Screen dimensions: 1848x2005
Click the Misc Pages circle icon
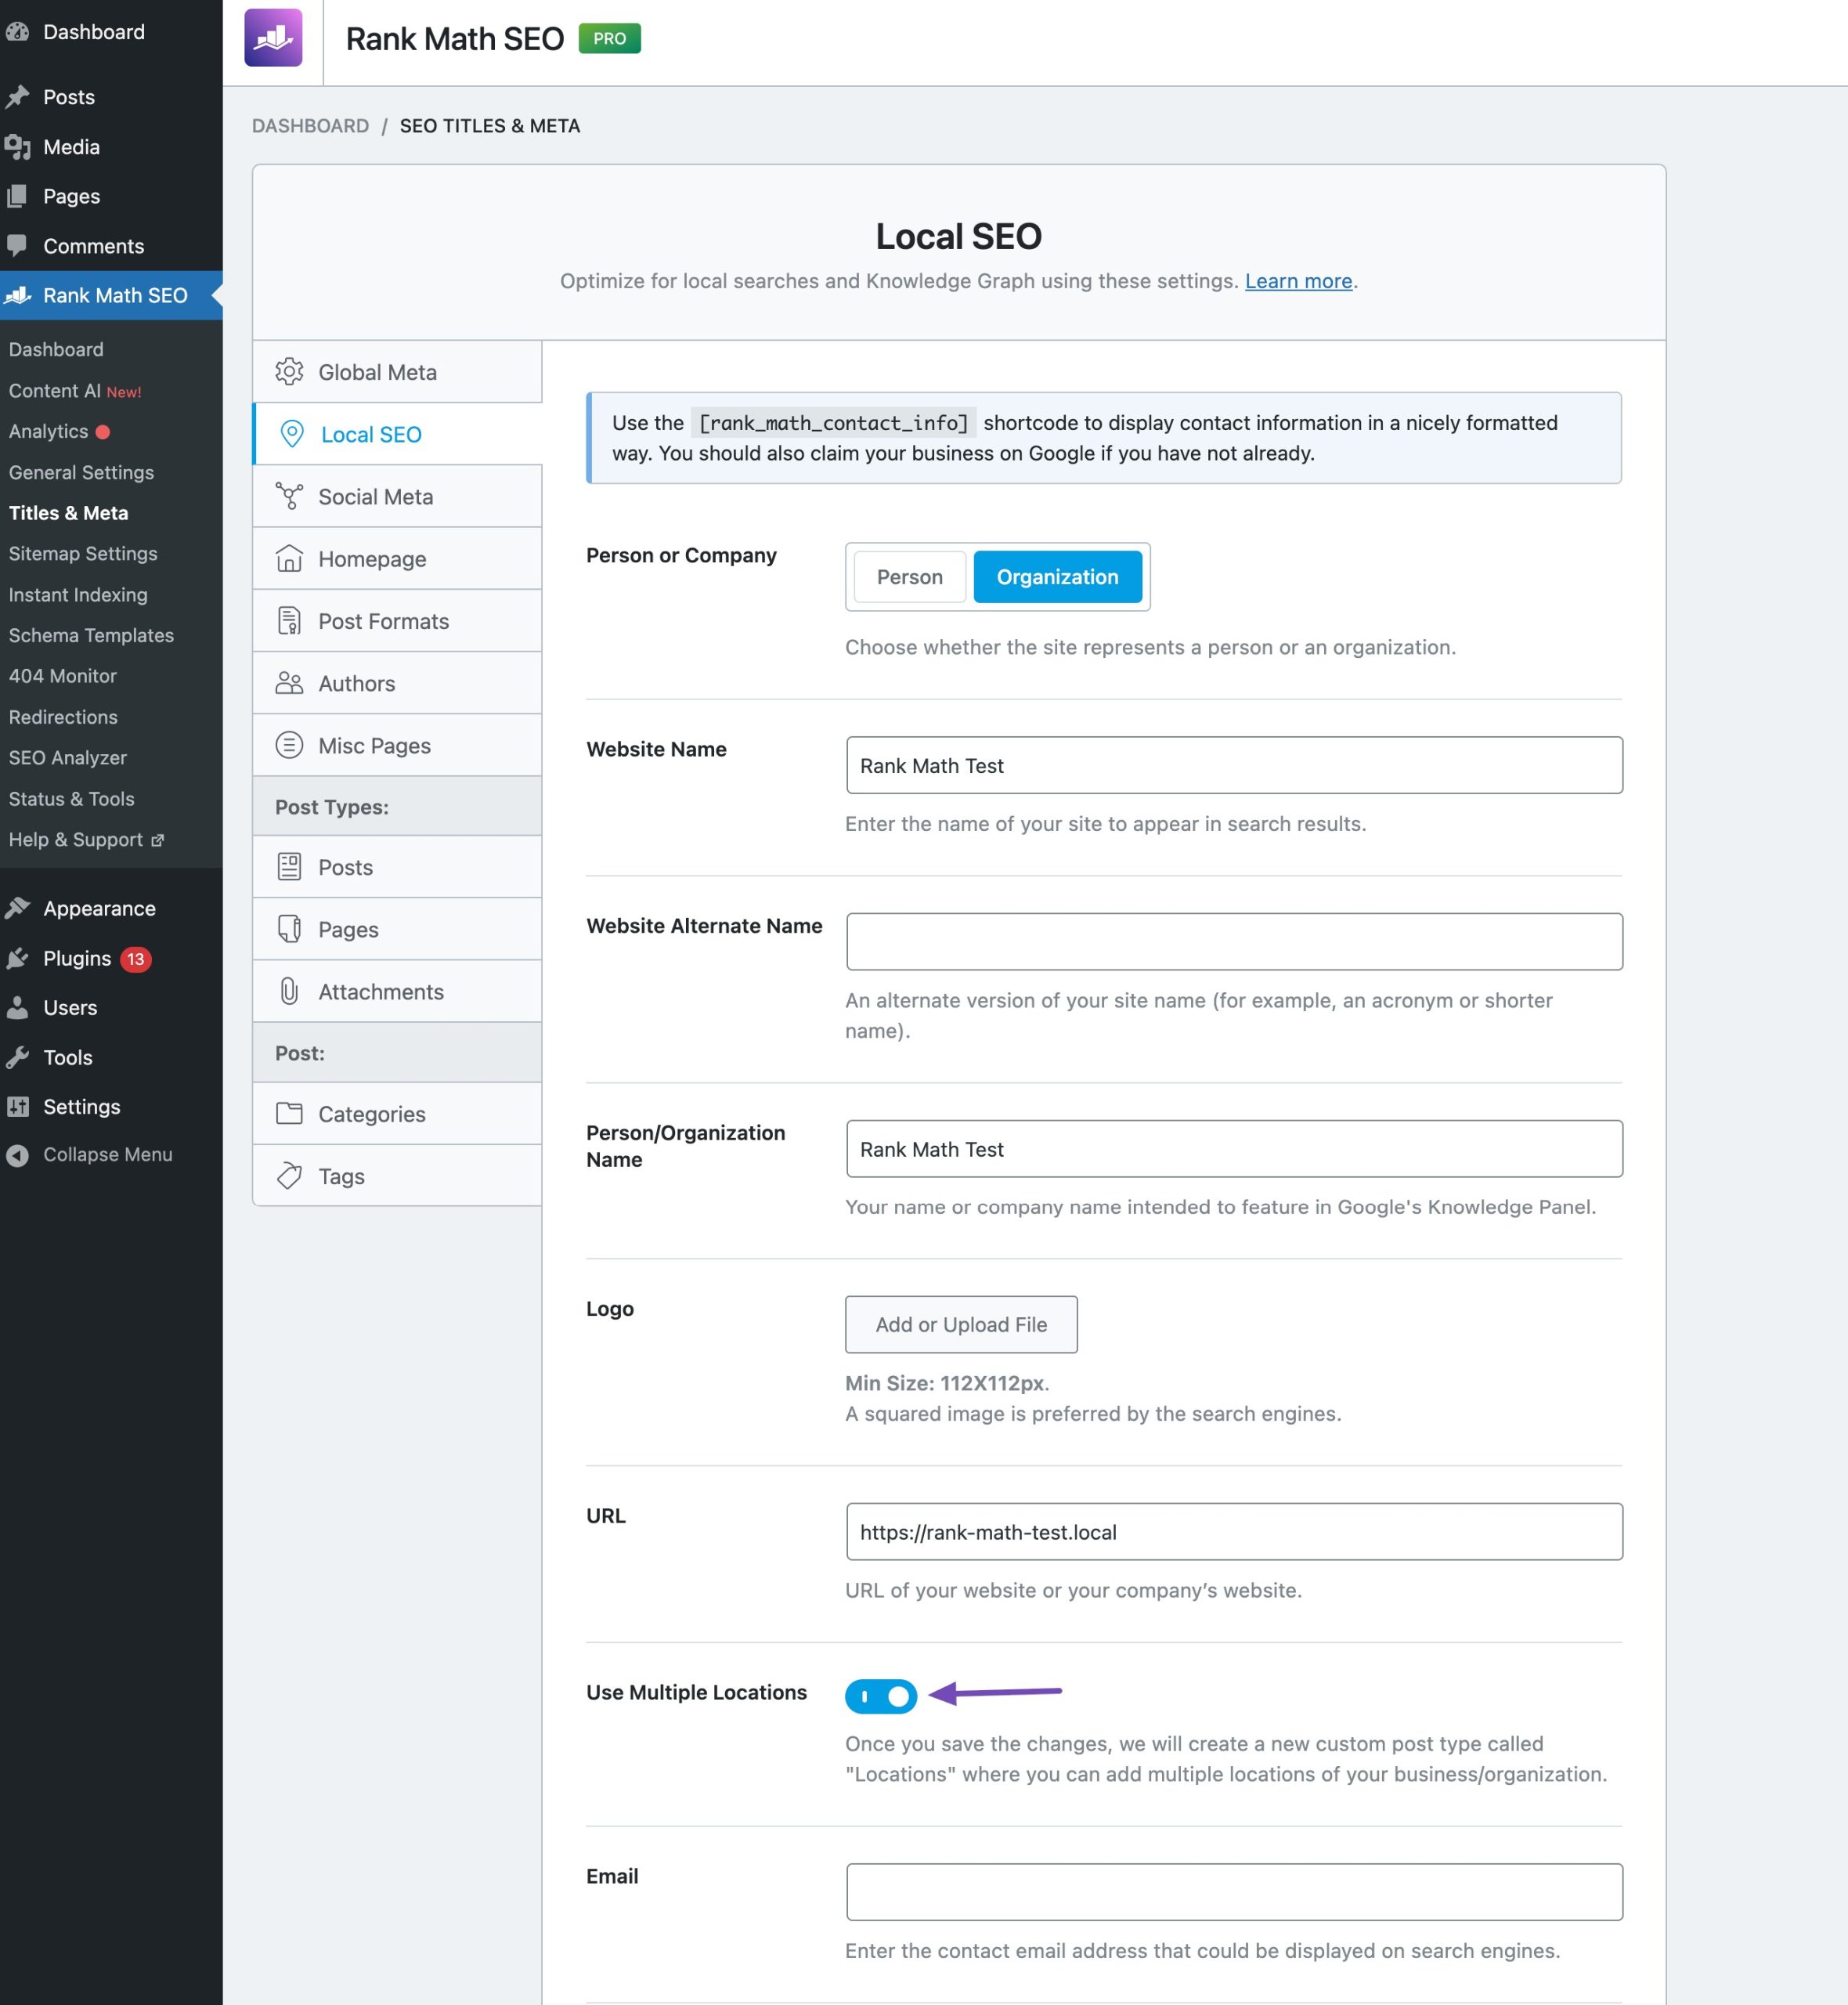click(x=289, y=745)
